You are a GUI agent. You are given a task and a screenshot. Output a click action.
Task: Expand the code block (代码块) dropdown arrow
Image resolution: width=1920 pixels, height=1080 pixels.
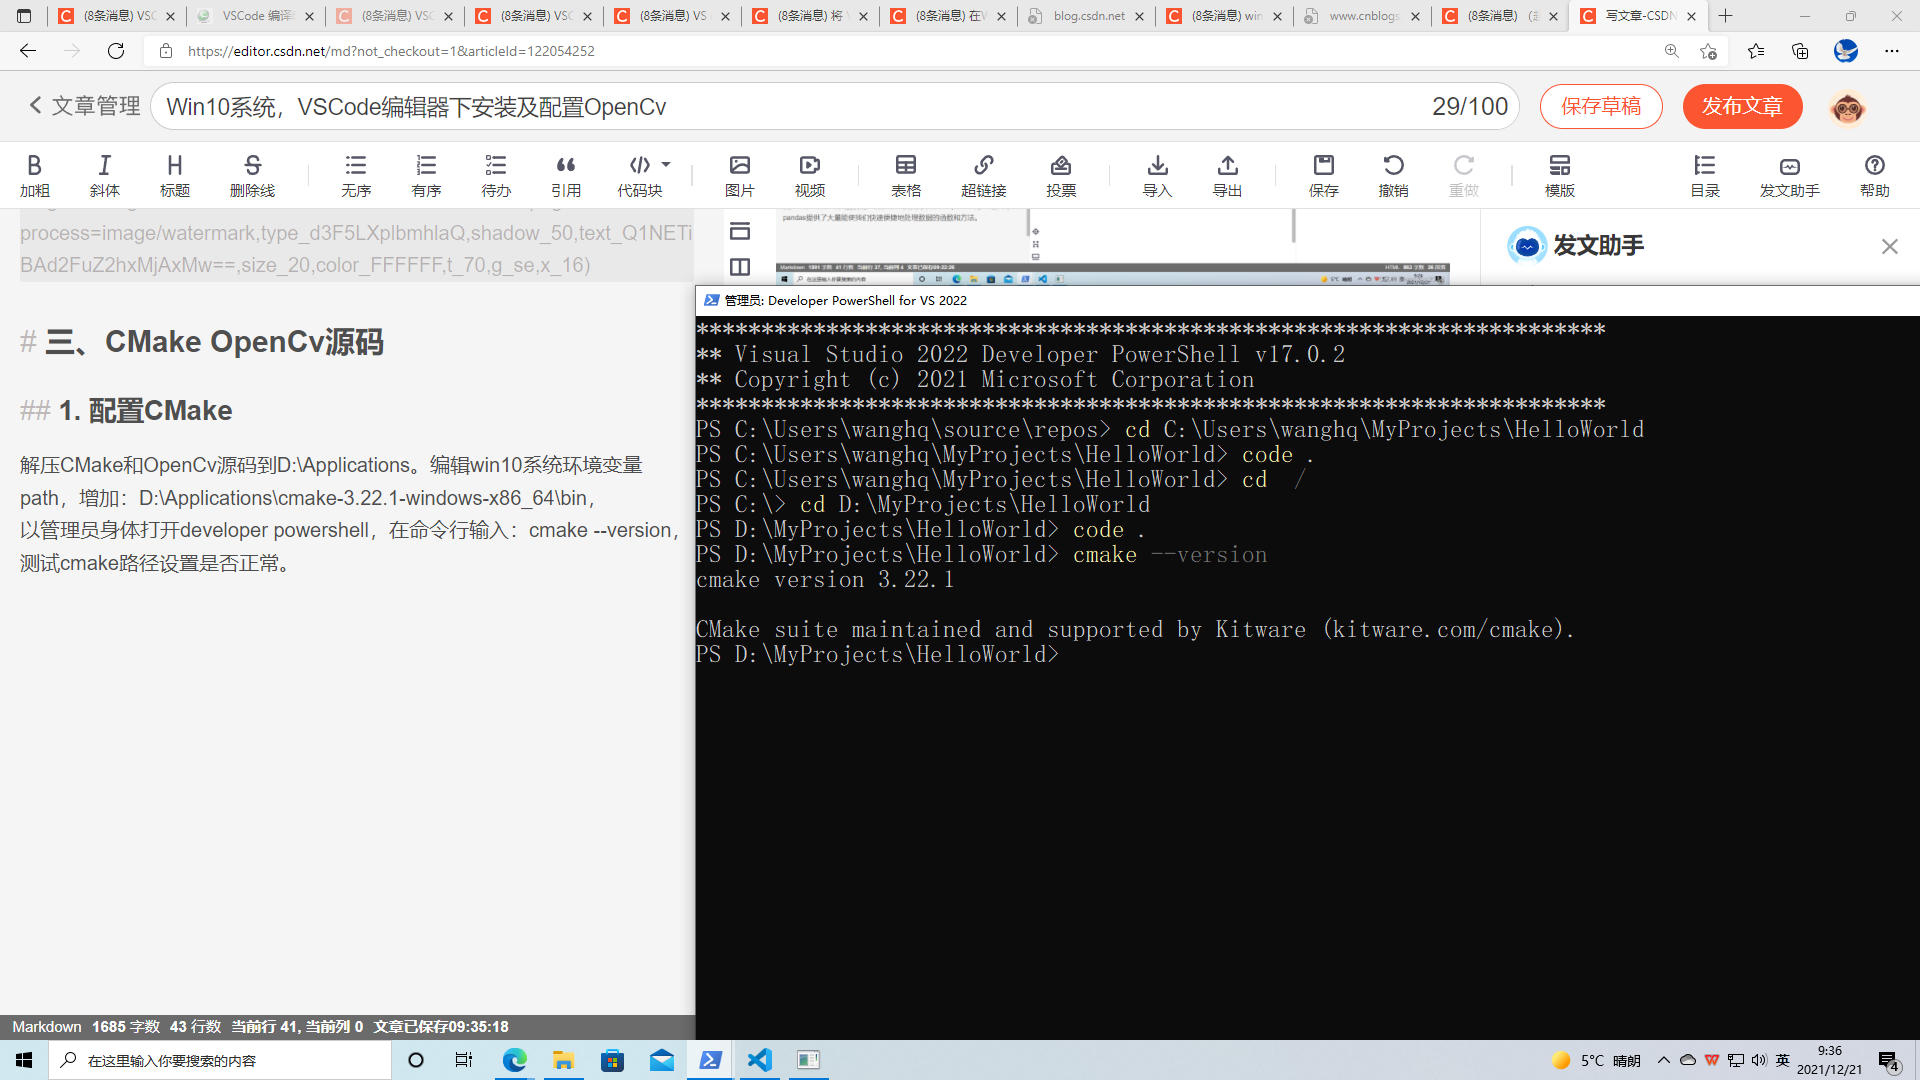(666, 165)
